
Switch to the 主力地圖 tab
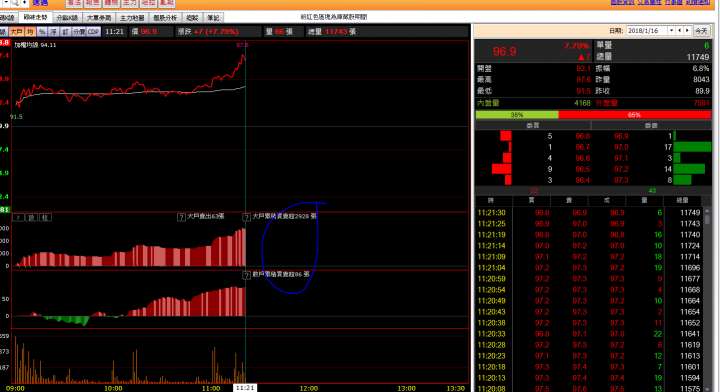[132, 18]
